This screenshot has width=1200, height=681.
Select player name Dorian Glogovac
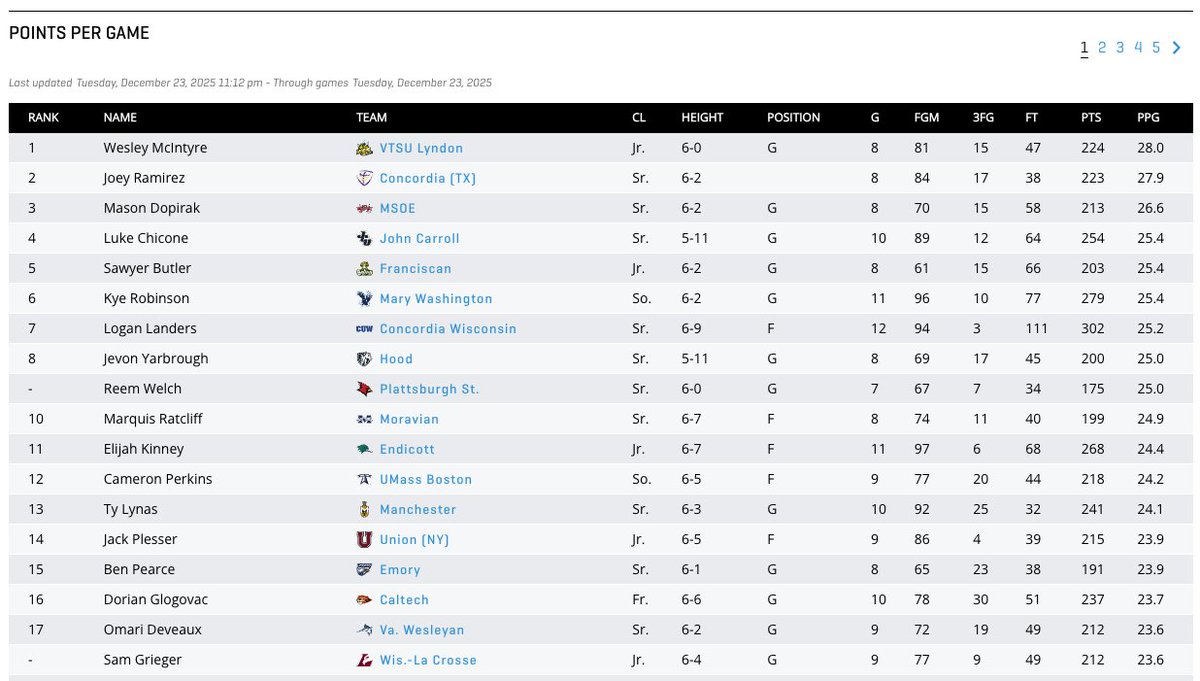[155, 599]
